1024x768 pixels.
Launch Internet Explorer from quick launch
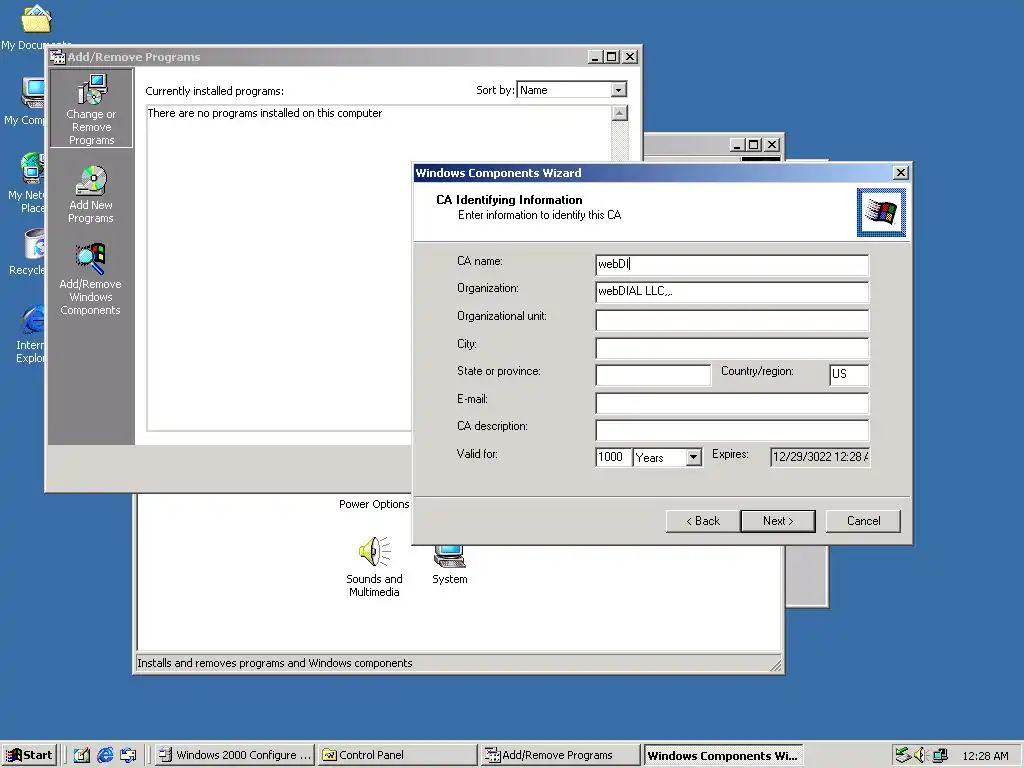(104, 755)
